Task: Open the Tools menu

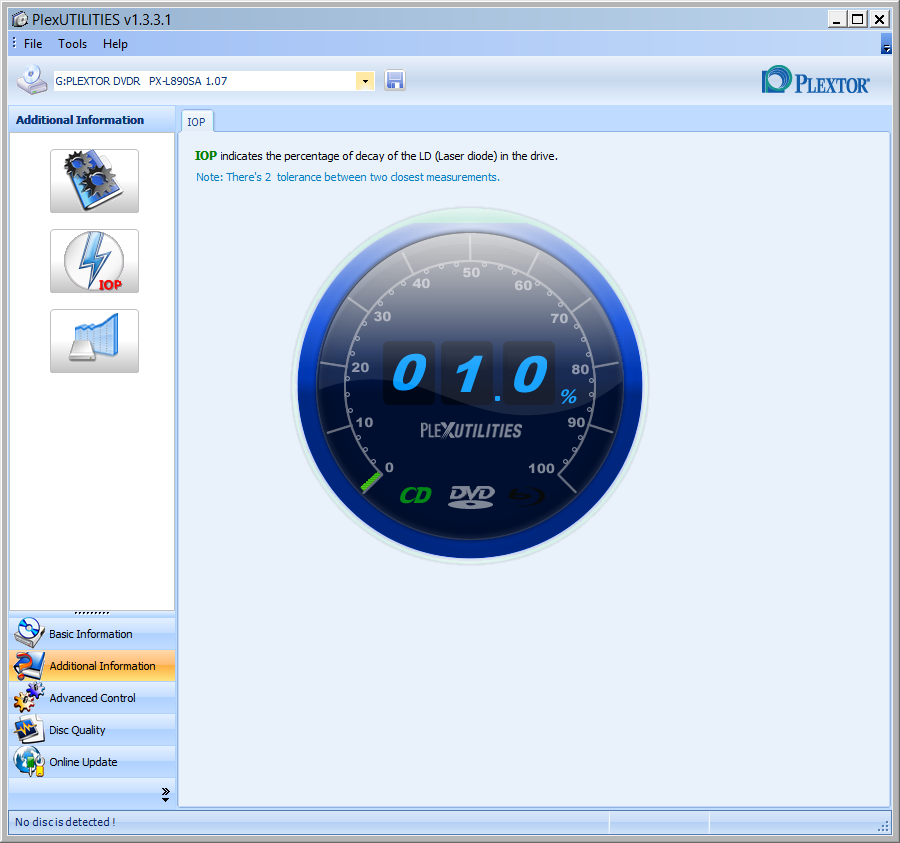Action: point(72,44)
